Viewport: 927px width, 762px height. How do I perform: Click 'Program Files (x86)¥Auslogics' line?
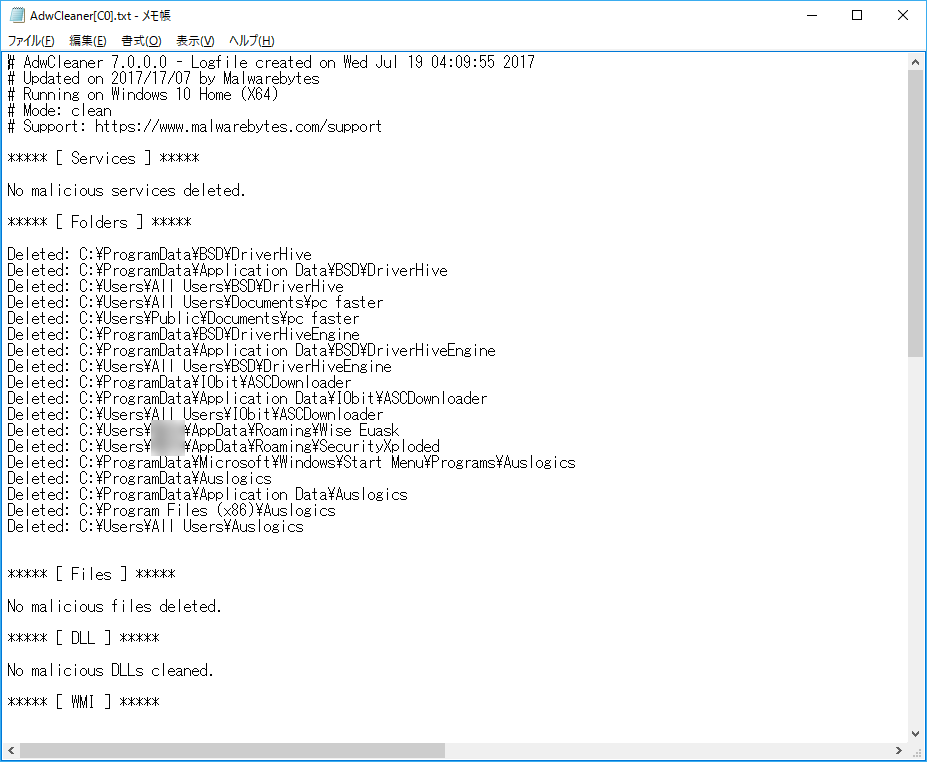click(171, 510)
